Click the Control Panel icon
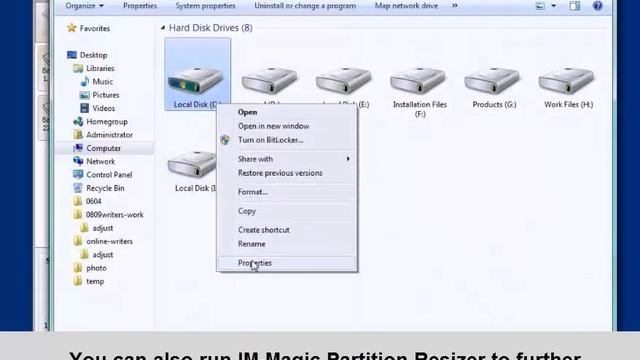 pos(78,174)
